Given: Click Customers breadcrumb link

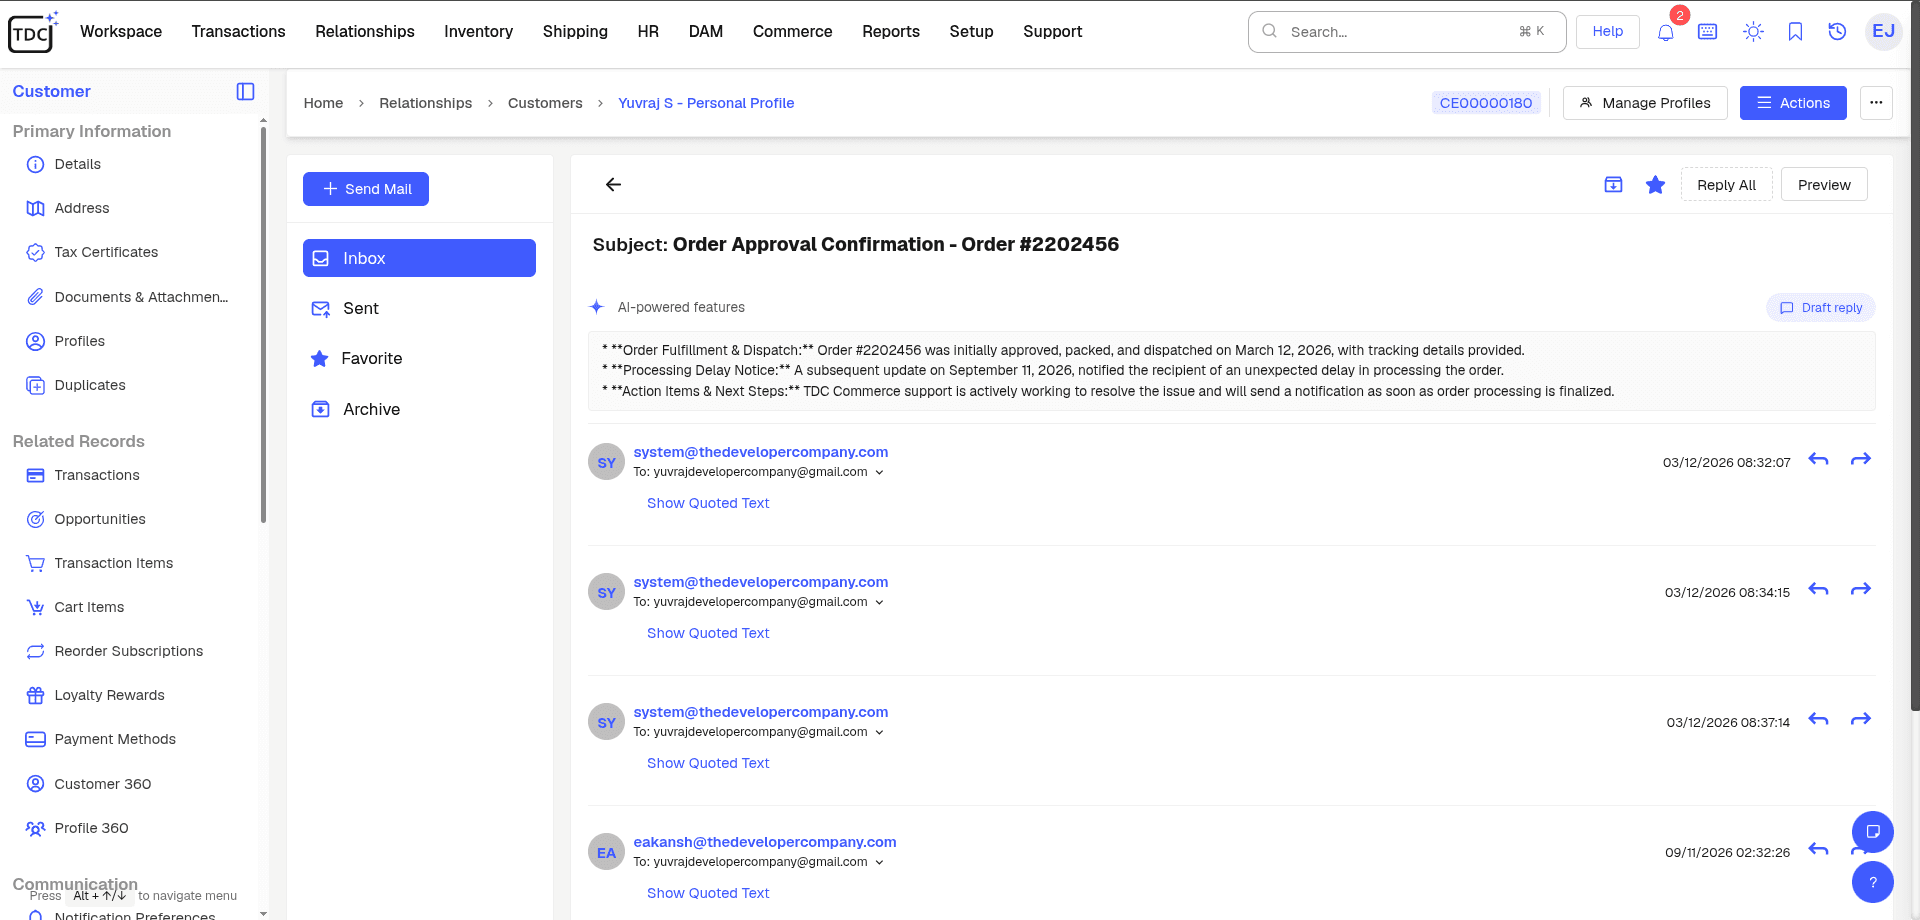Looking at the screenshot, I should [x=545, y=103].
